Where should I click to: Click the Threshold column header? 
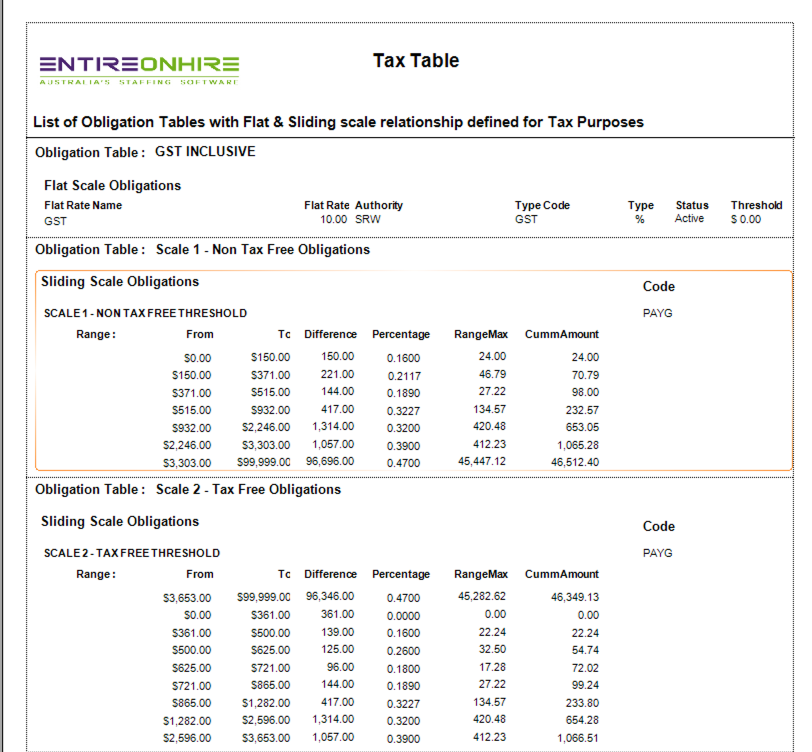(x=756, y=205)
